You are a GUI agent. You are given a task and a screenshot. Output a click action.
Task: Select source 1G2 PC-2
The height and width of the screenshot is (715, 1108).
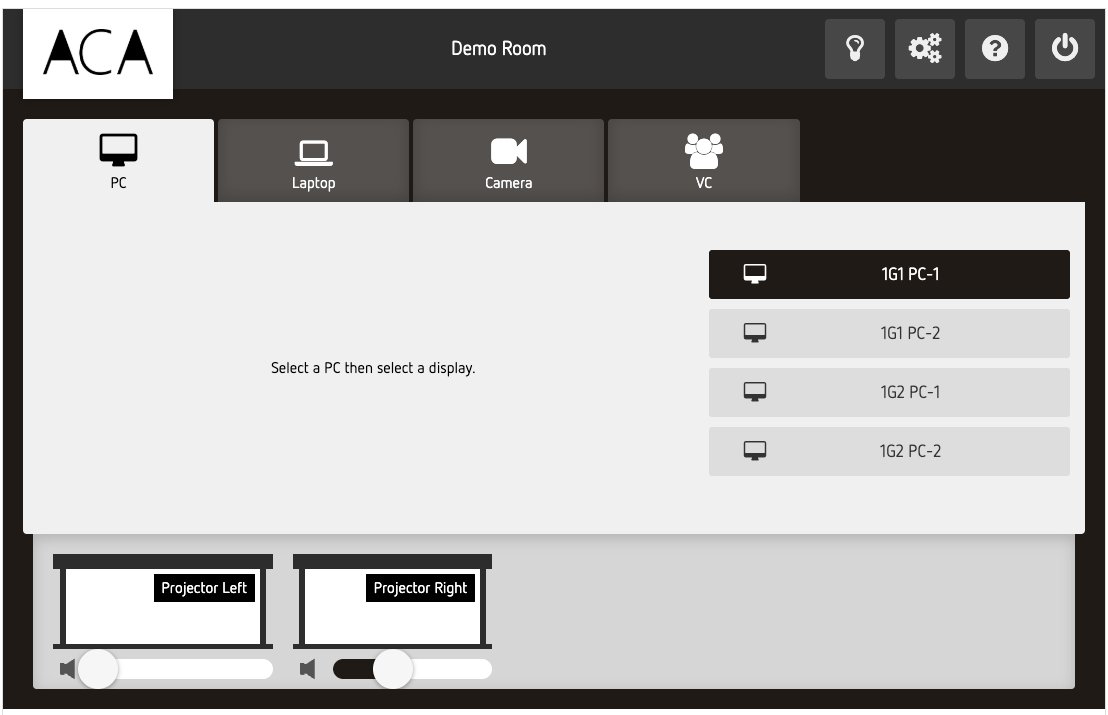[x=889, y=450]
